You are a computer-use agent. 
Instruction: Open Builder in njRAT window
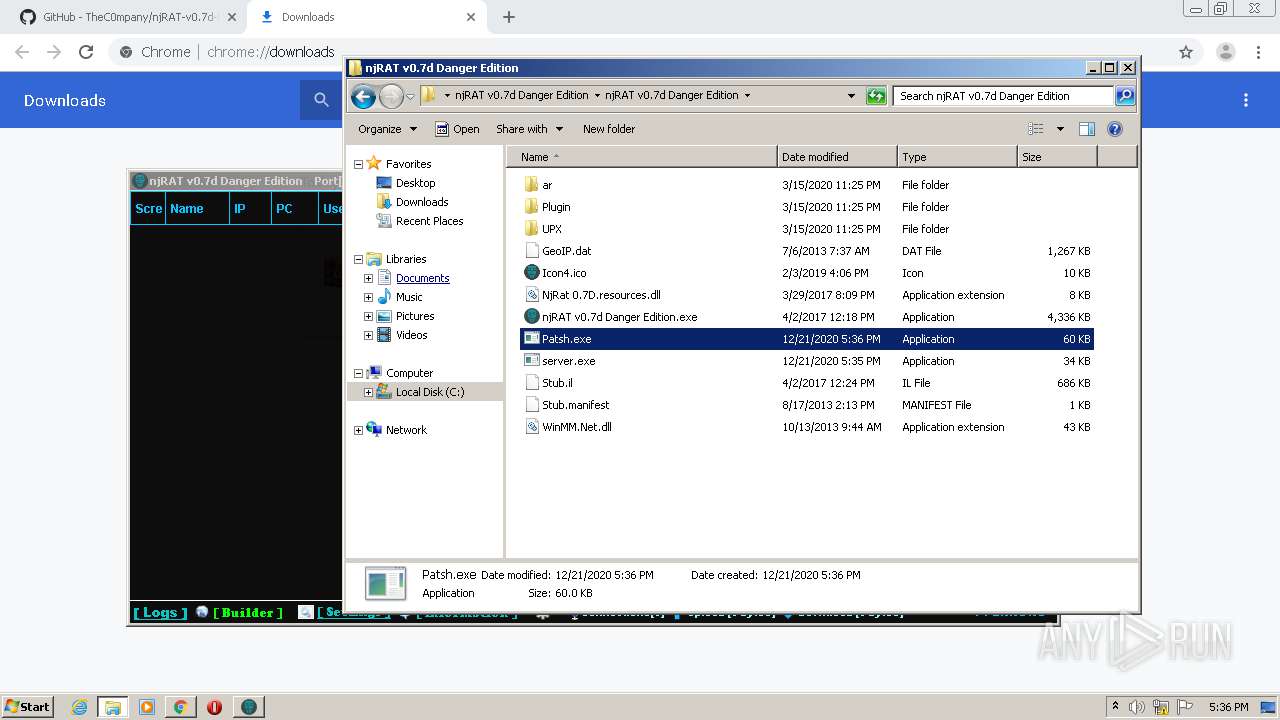[249, 613]
